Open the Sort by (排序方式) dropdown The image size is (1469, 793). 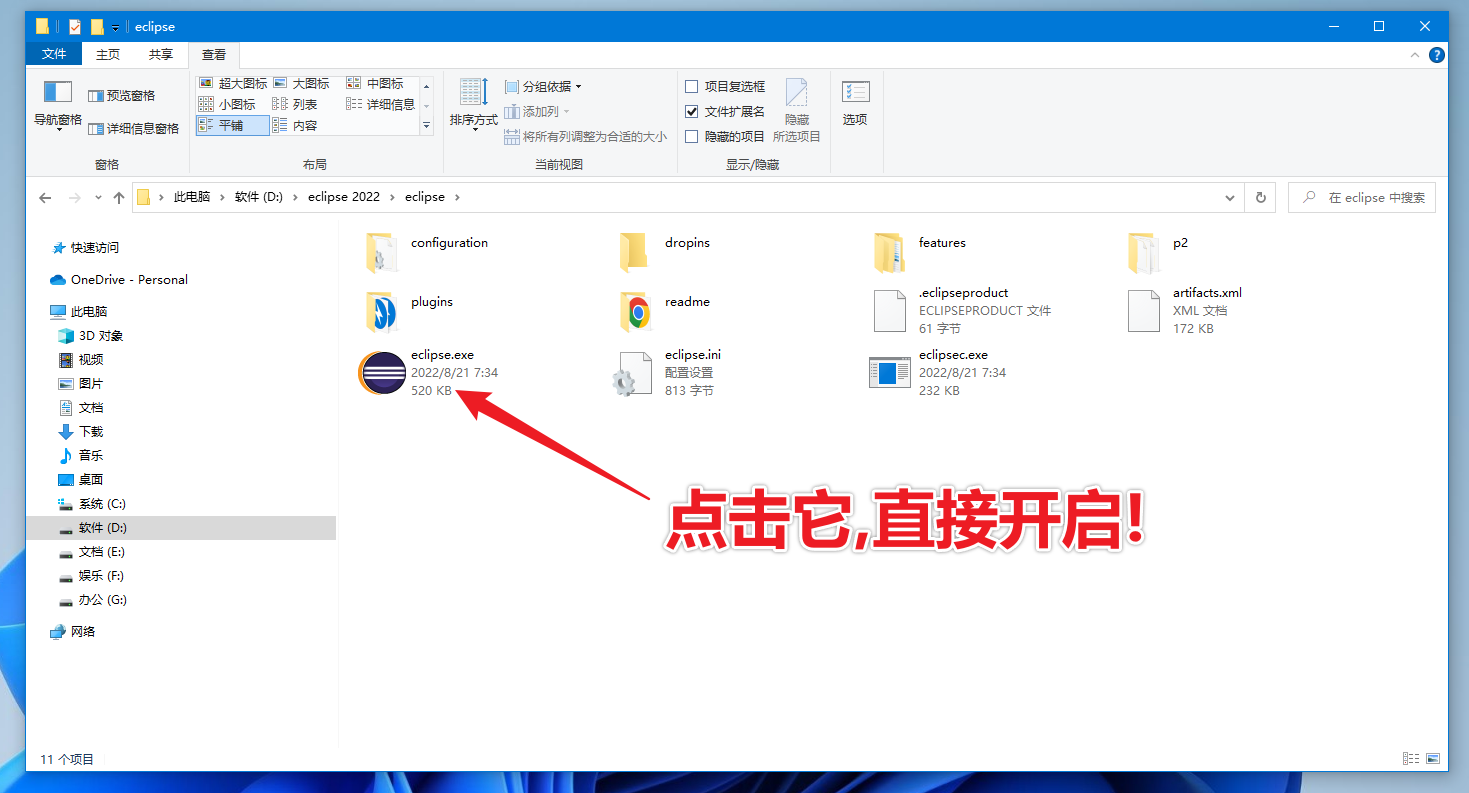(473, 104)
